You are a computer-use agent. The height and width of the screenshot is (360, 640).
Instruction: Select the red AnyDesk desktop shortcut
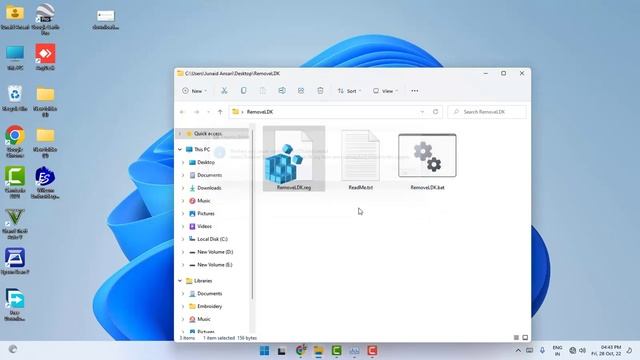pos(45,57)
